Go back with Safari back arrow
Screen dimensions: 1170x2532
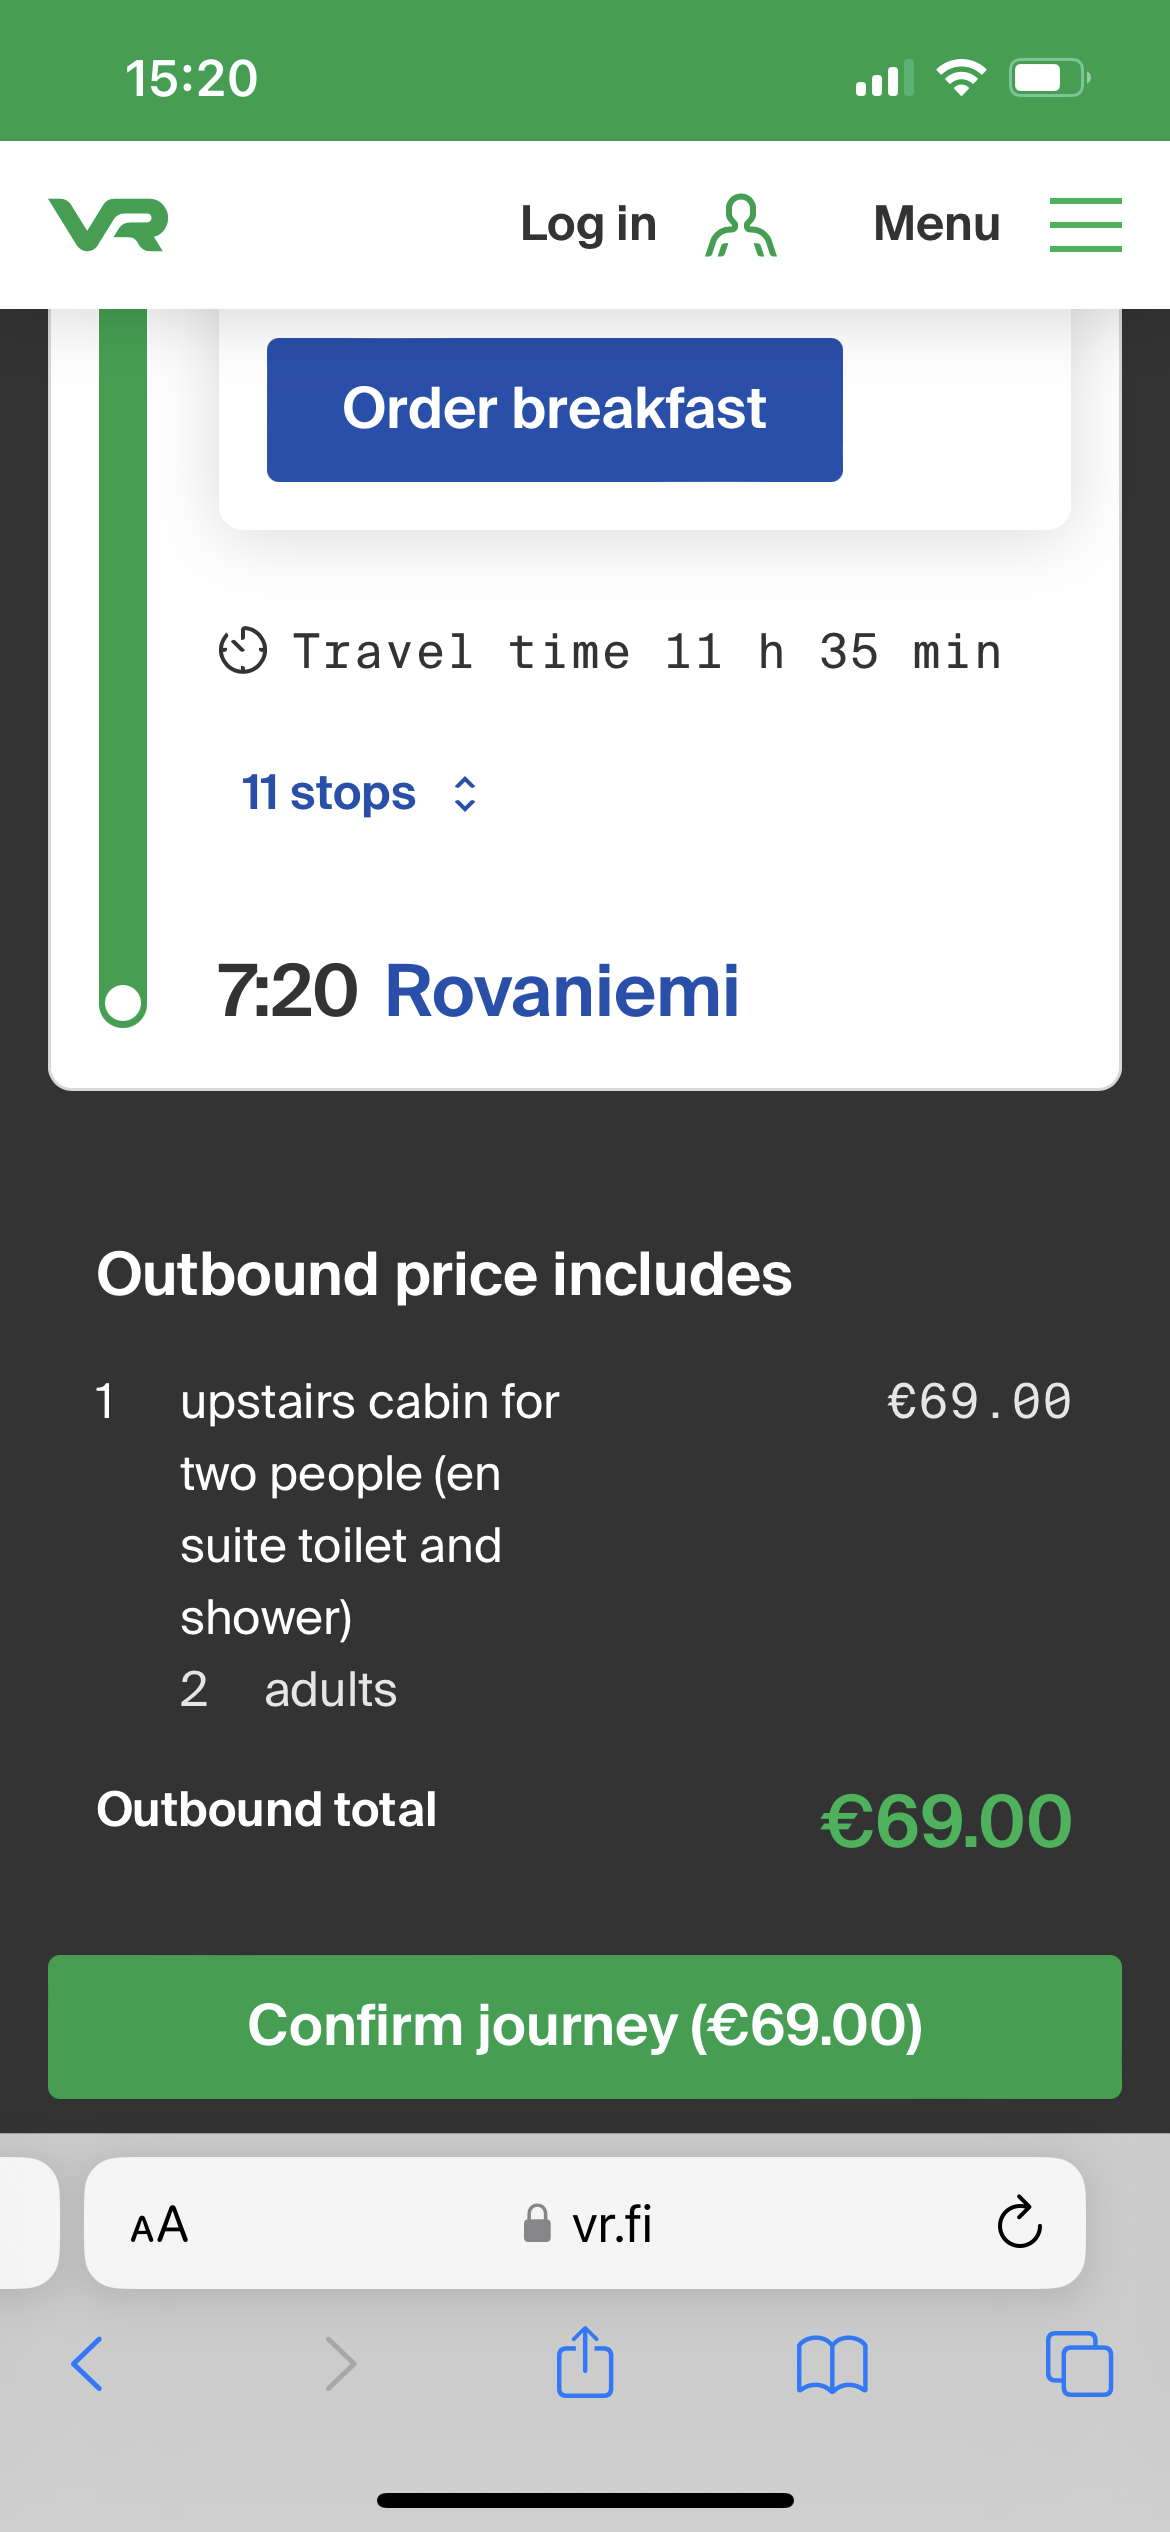tap(87, 2364)
